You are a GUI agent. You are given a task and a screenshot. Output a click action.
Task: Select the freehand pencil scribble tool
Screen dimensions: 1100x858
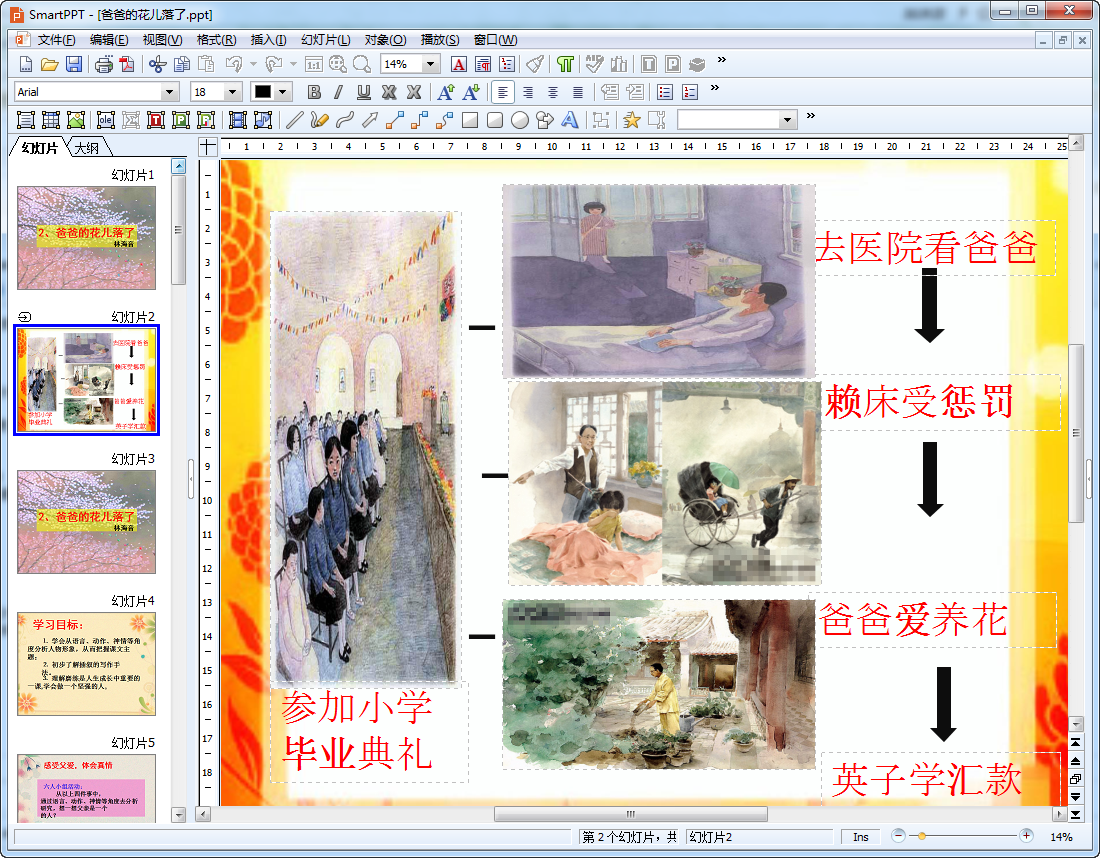click(x=319, y=120)
